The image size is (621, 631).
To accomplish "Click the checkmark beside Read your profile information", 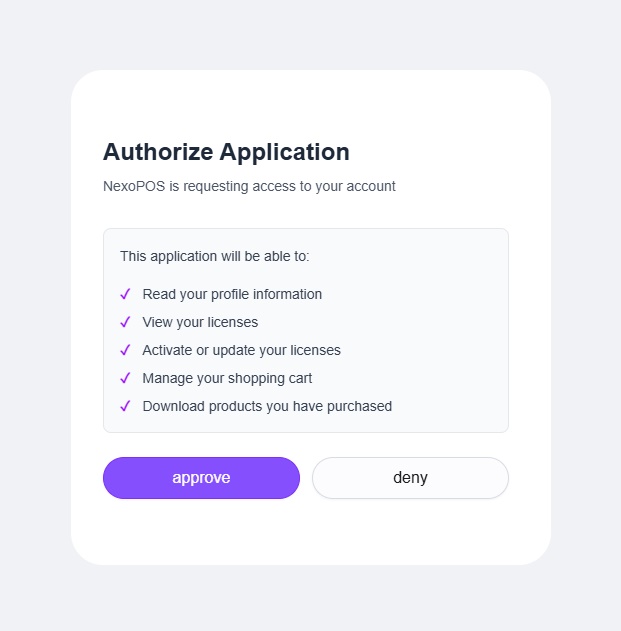I will 125,294.
